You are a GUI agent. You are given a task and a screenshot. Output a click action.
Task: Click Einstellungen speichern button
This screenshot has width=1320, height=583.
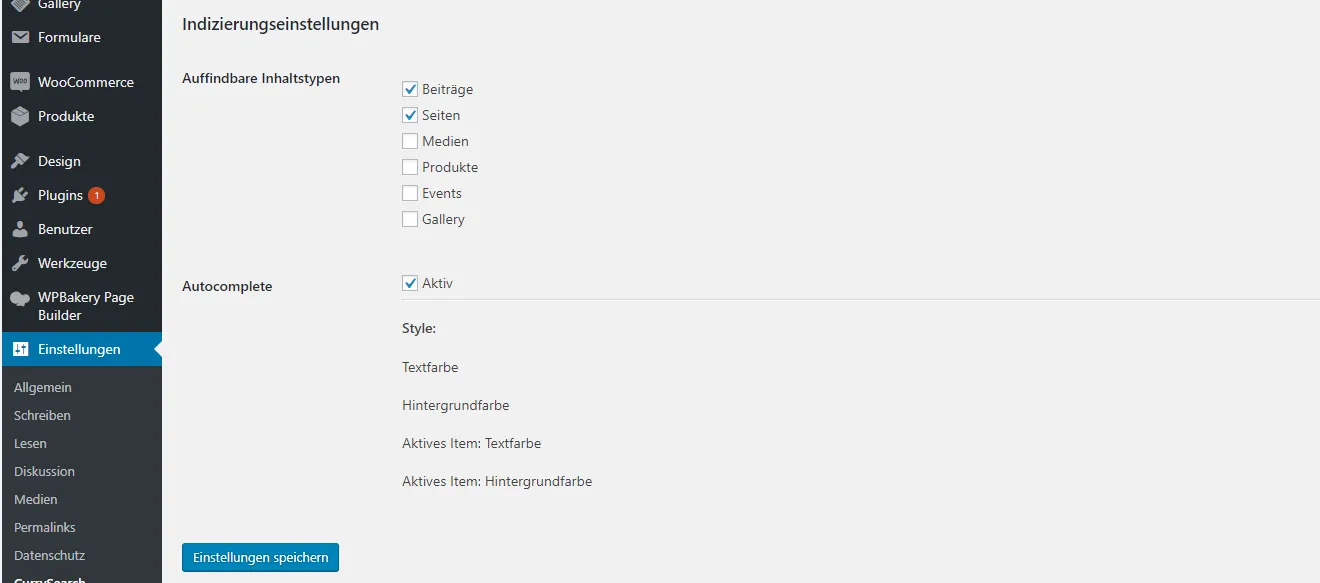(x=260, y=557)
